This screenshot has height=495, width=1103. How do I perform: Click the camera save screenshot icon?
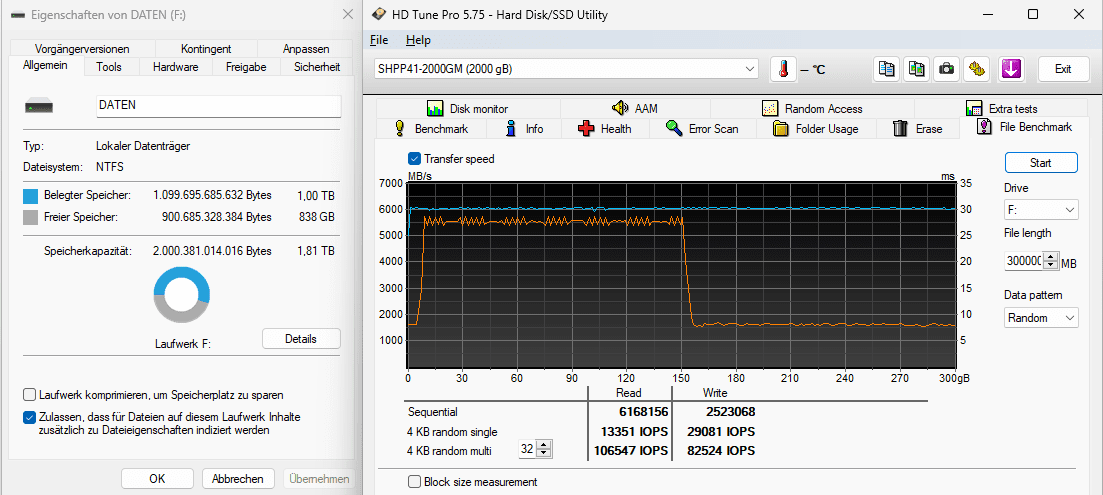click(x=947, y=69)
